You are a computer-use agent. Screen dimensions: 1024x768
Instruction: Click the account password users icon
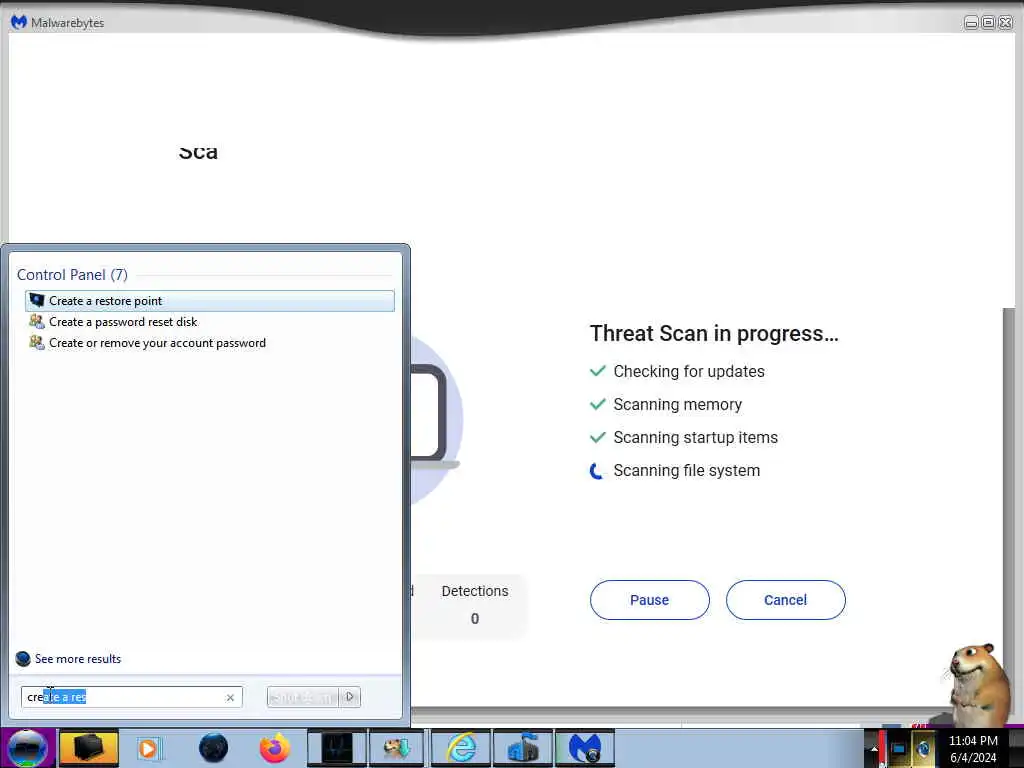coord(37,342)
